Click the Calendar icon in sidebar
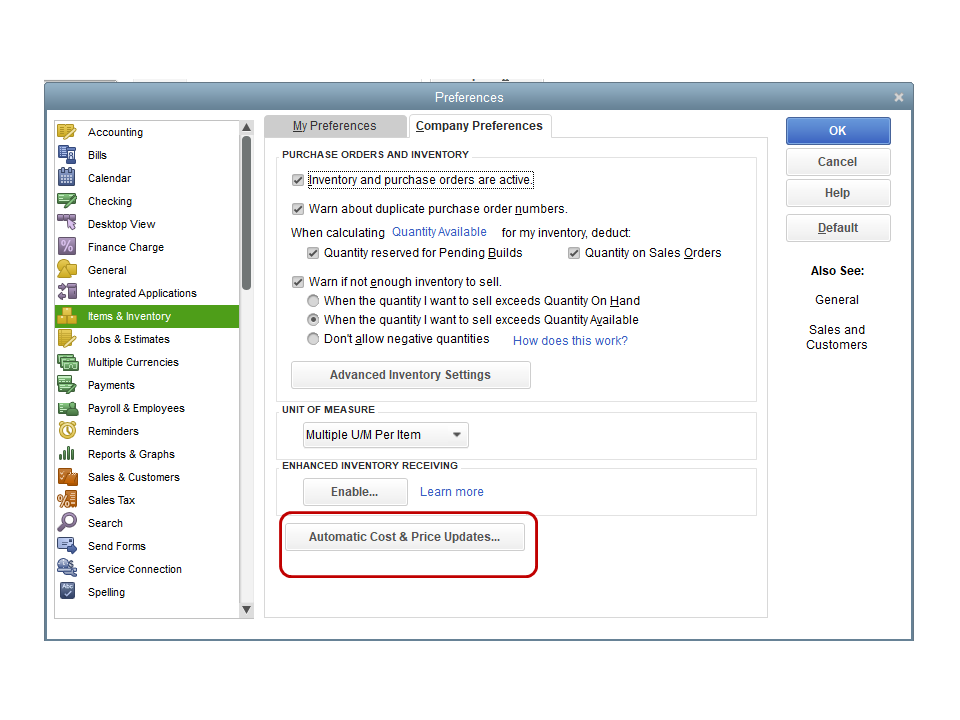This screenshot has width=960, height=720. pyautogui.click(x=67, y=178)
